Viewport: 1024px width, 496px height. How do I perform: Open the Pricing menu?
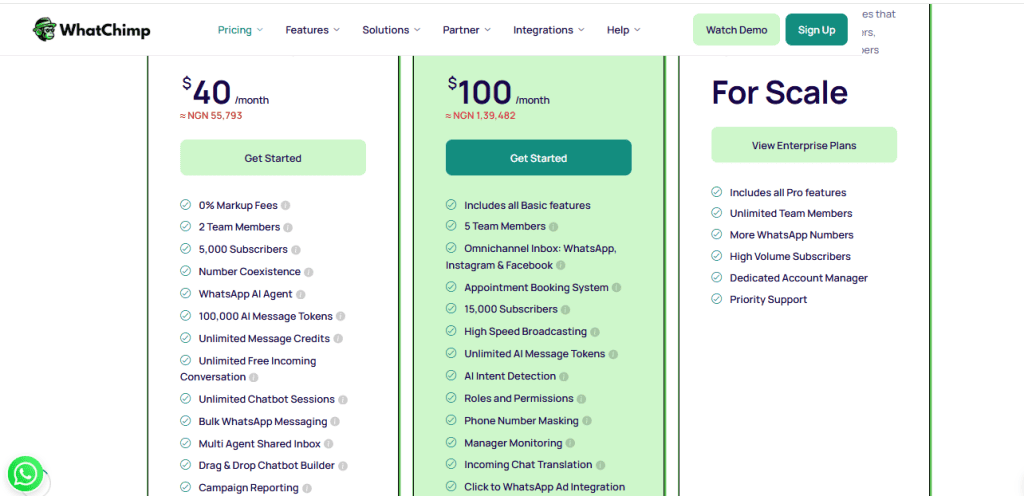click(240, 30)
